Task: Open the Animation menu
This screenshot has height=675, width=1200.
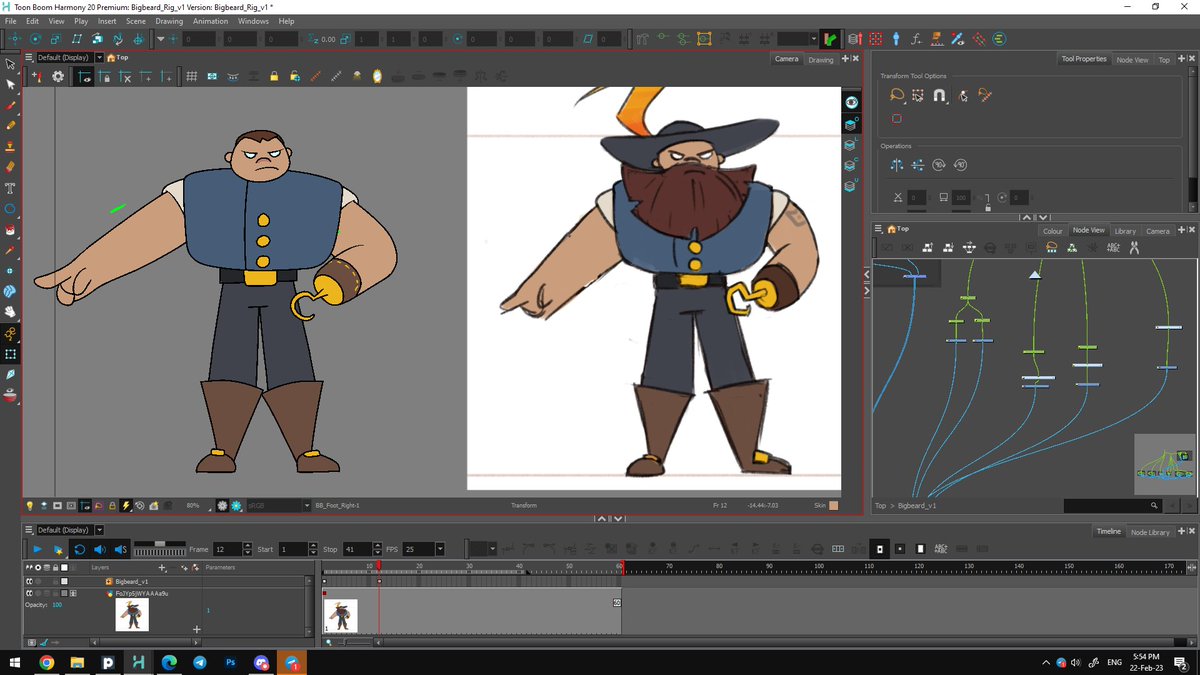Action: point(210,21)
